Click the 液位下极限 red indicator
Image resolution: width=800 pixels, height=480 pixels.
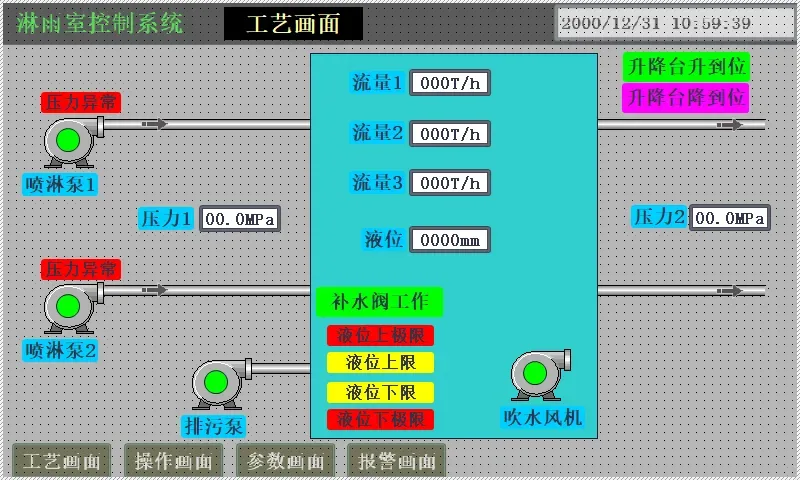381,419
